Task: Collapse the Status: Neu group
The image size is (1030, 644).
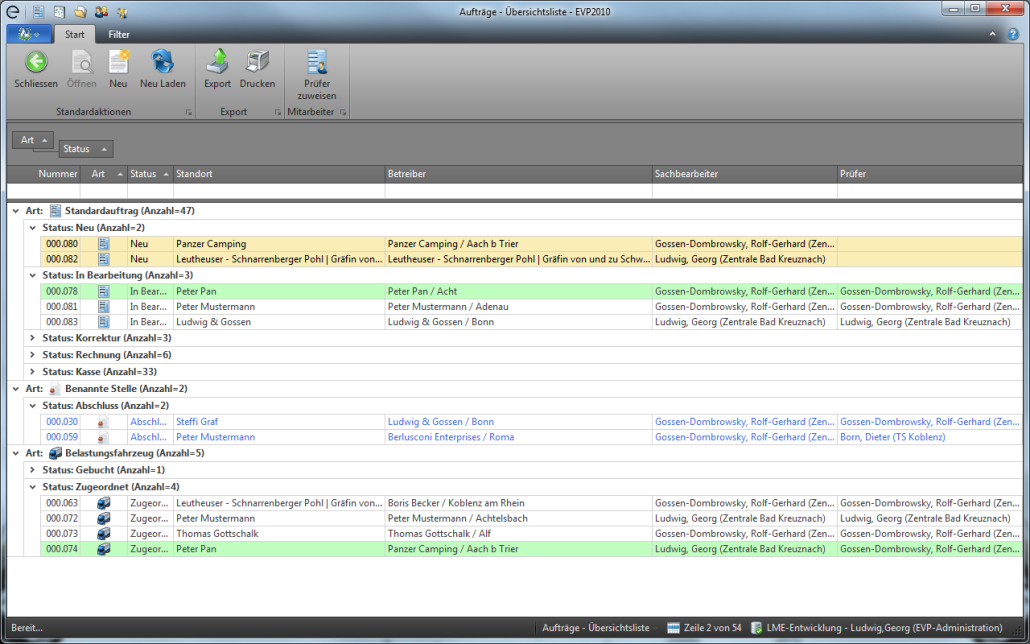Action: tap(32, 228)
